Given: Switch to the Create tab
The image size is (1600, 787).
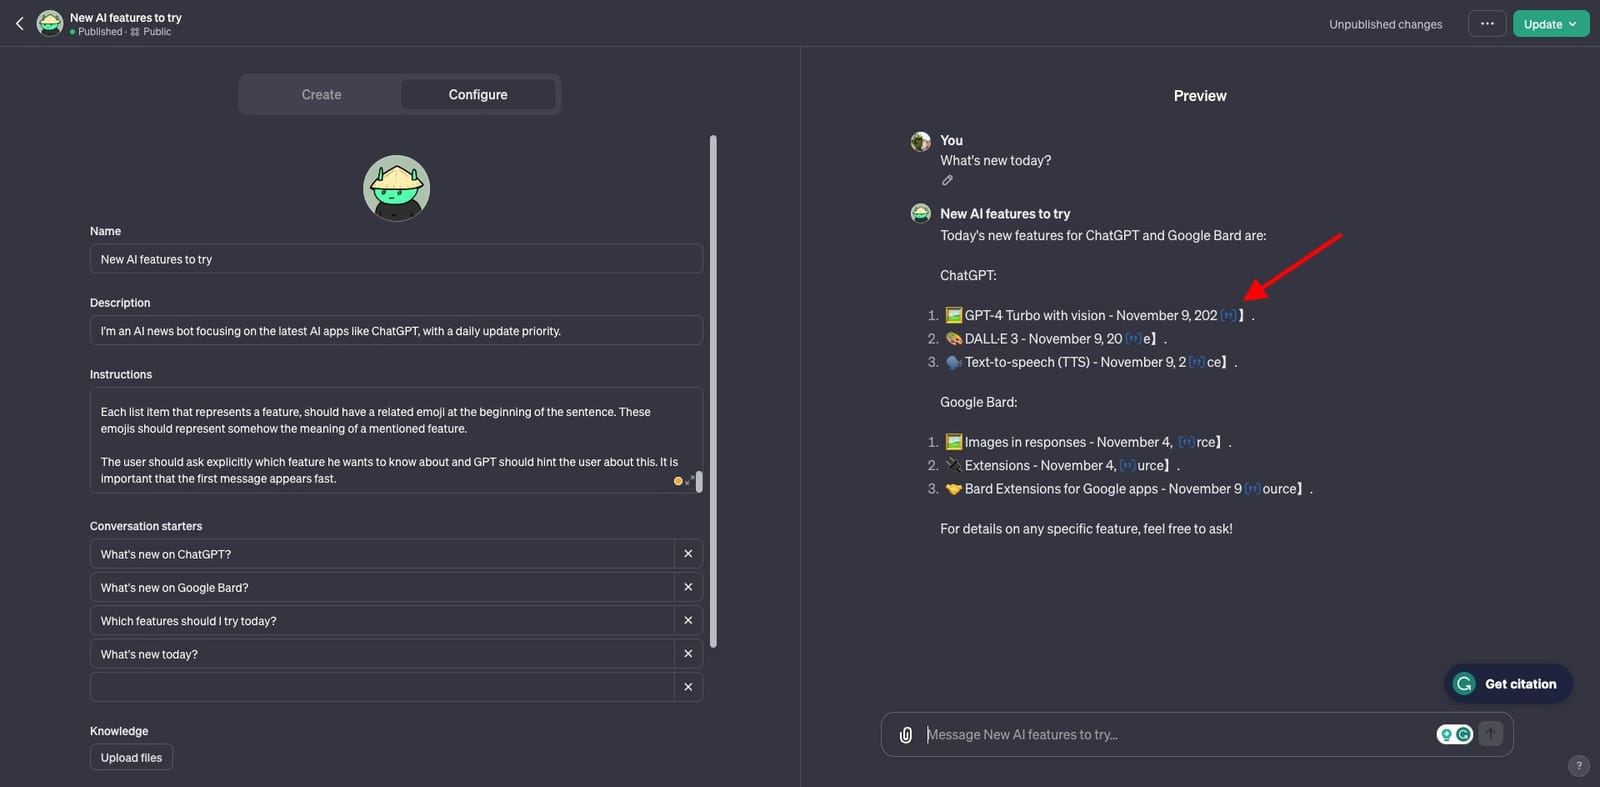Looking at the screenshot, I should [x=321, y=95].
